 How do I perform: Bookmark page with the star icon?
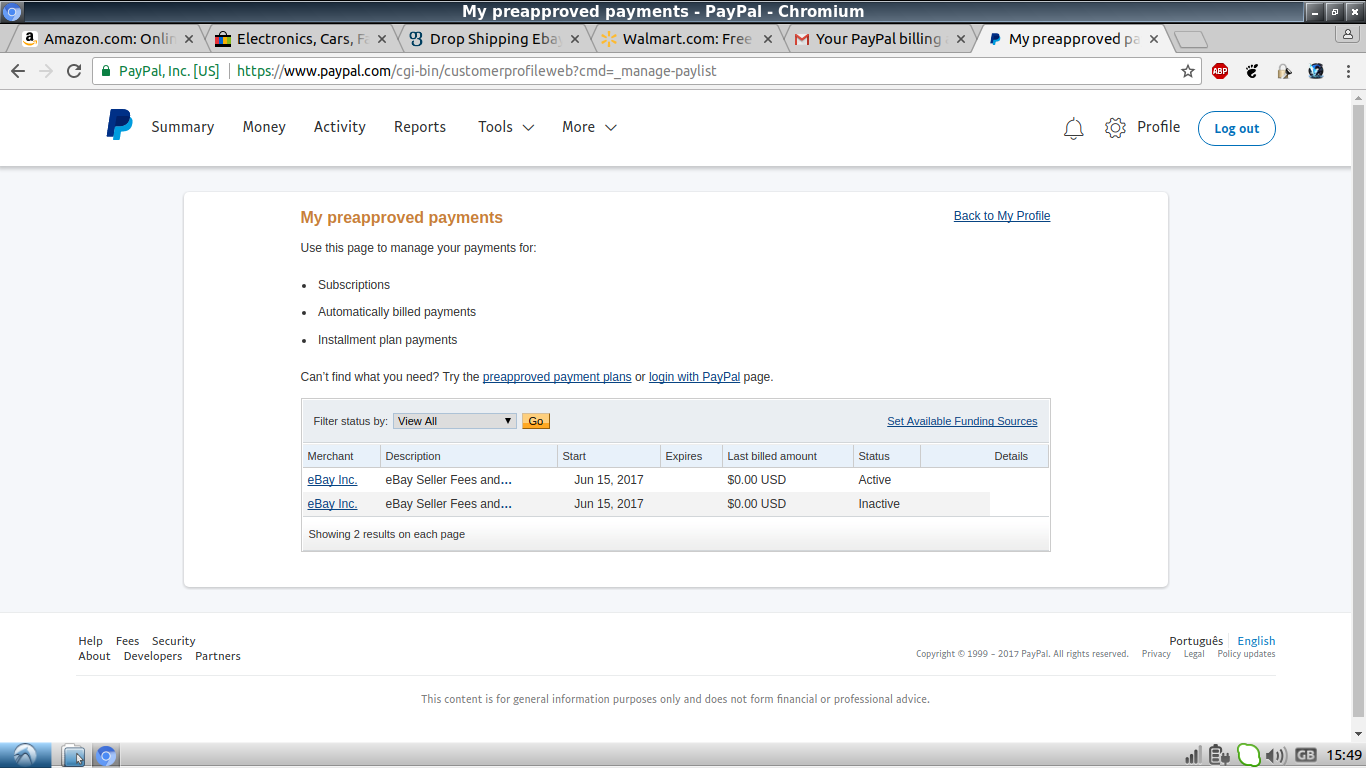[1188, 71]
